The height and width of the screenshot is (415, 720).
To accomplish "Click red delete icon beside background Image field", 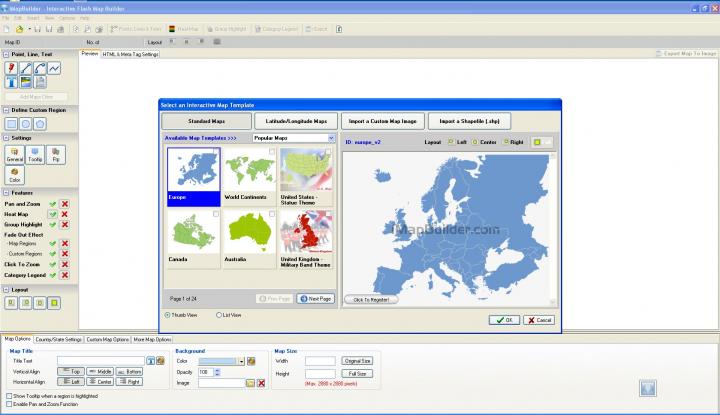I will click(x=261, y=383).
